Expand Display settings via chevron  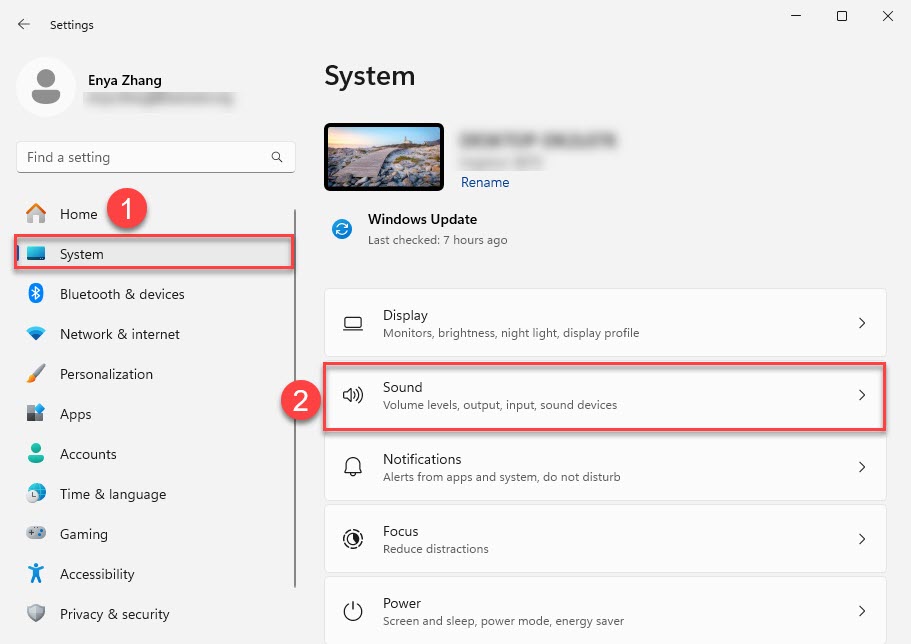862,323
